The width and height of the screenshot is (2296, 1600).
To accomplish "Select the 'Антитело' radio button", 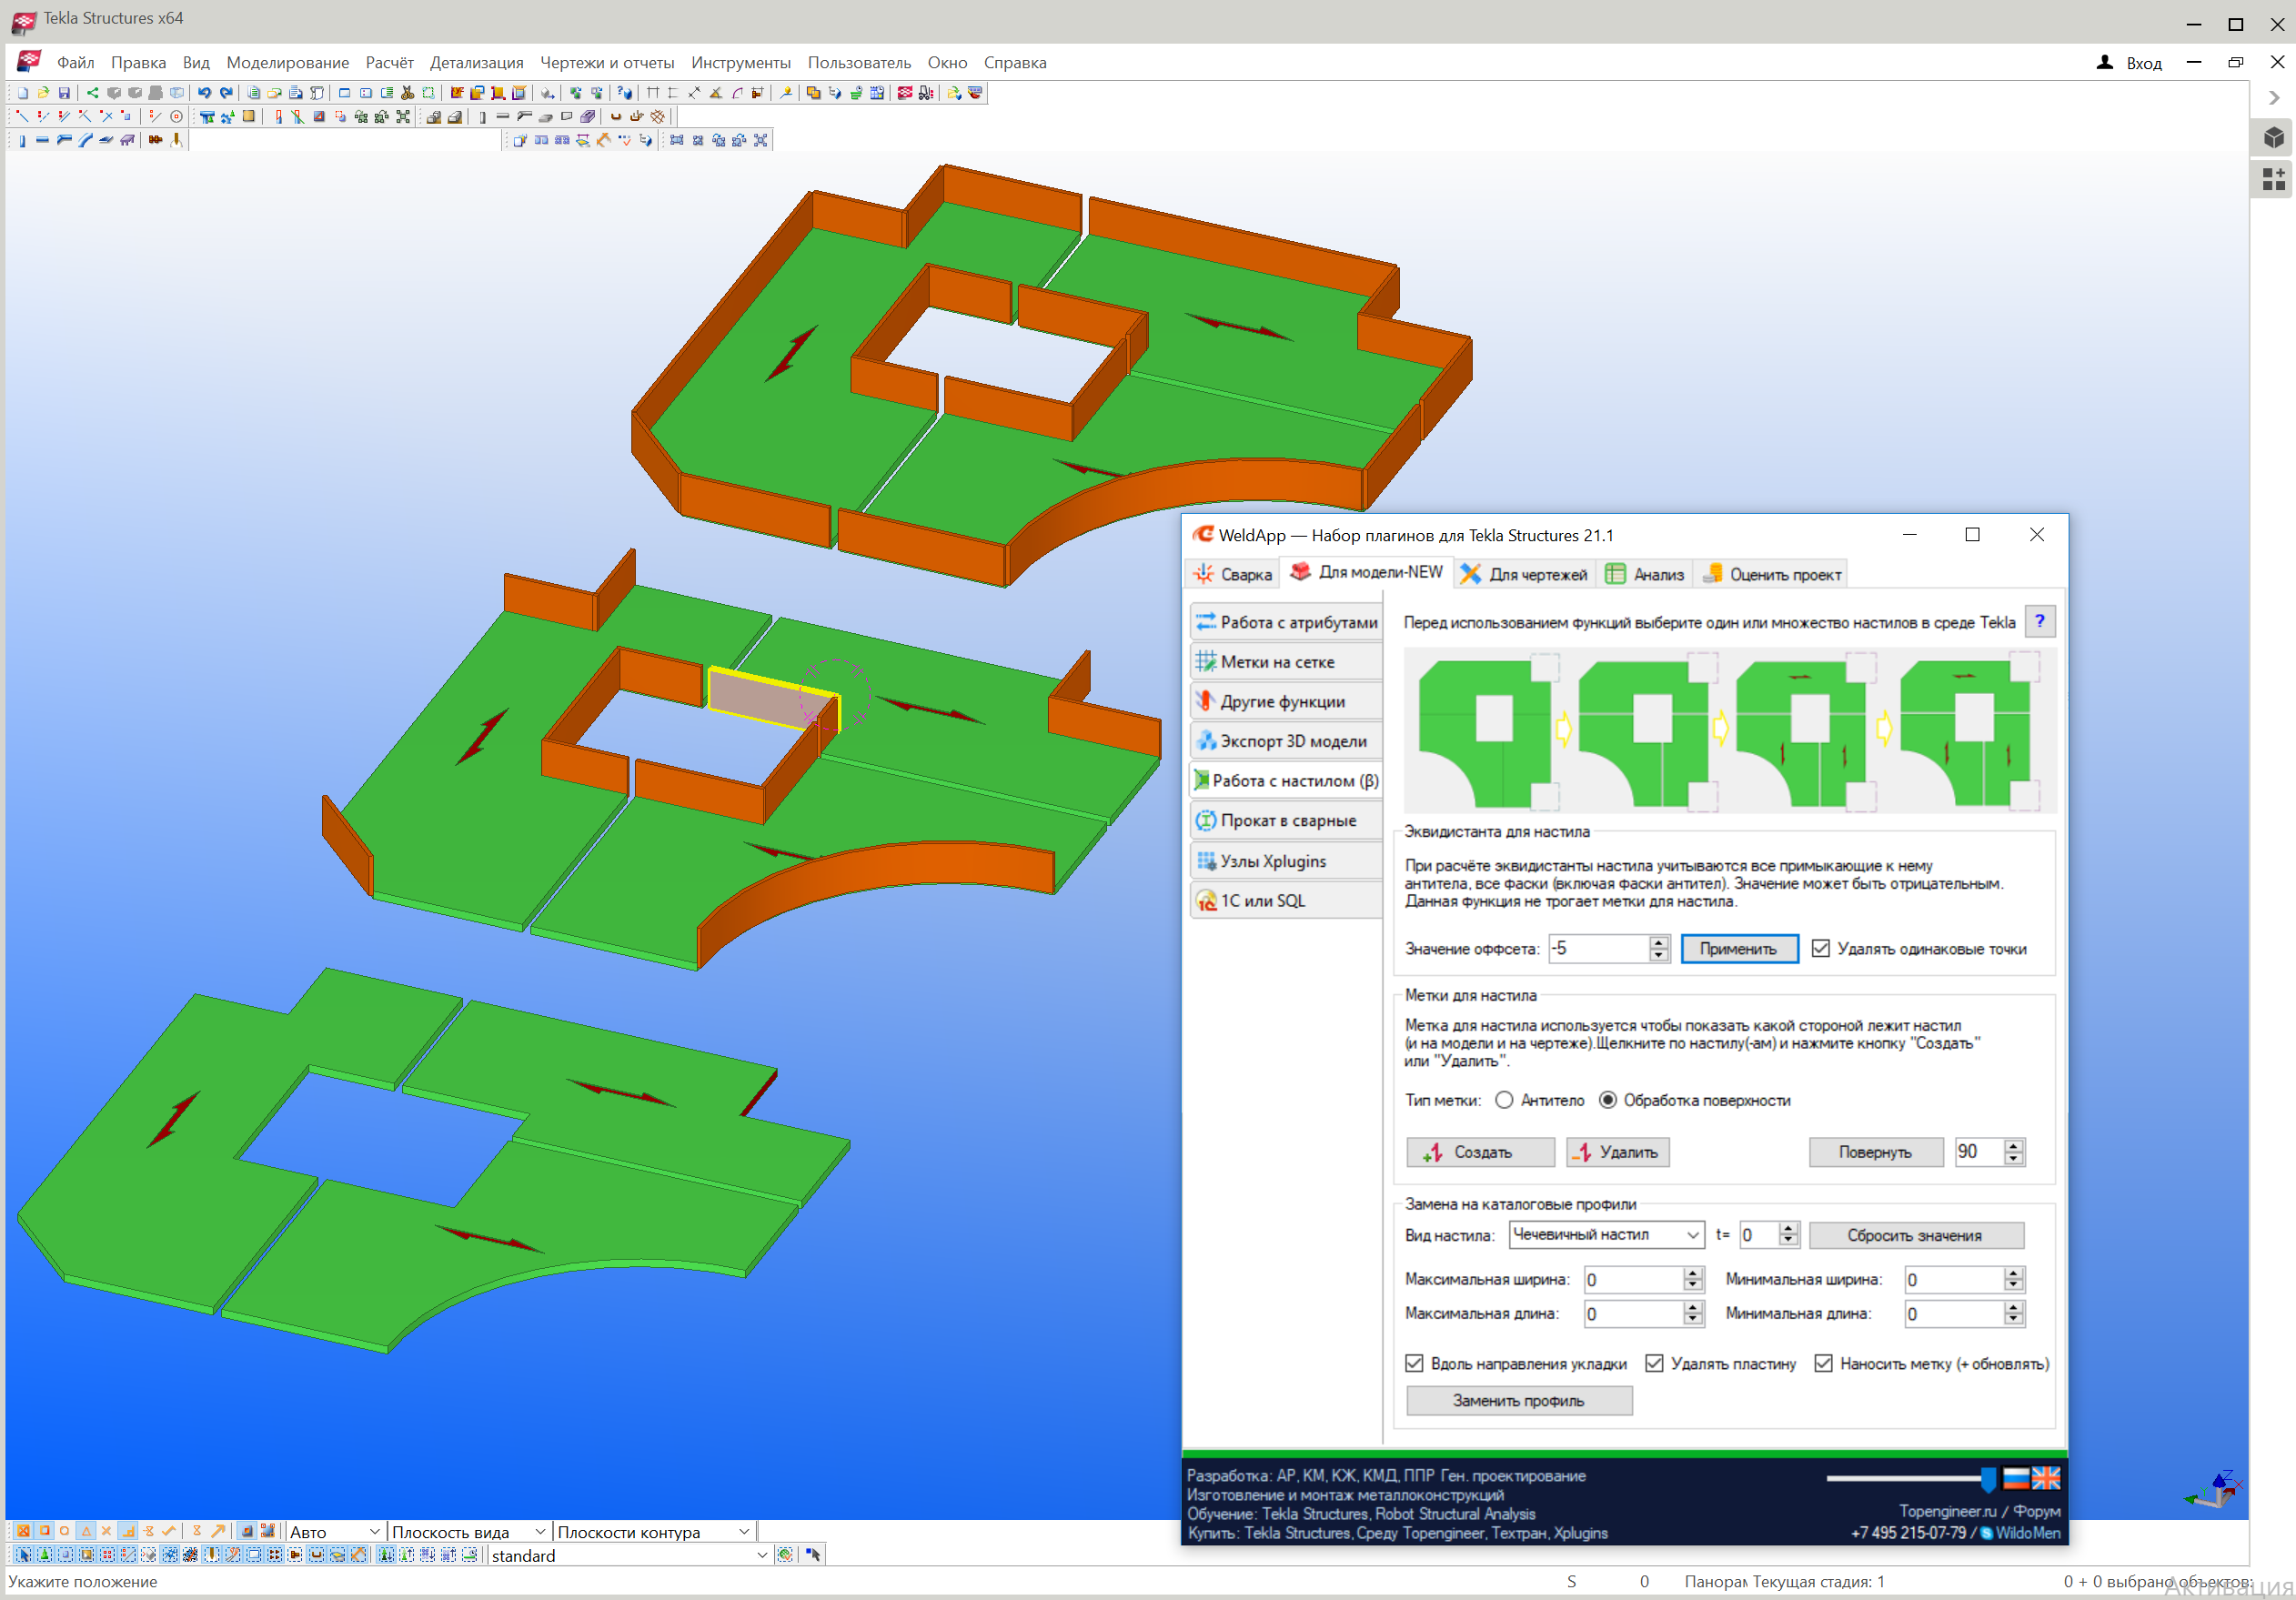I will pos(1504,1100).
